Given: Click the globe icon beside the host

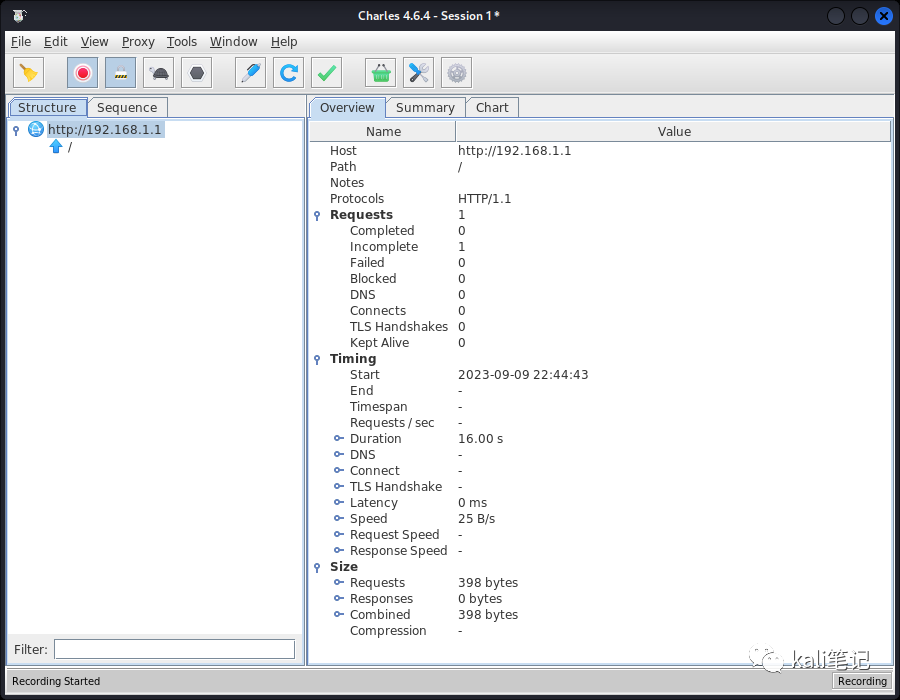Looking at the screenshot, I should [x=36, y=130].
